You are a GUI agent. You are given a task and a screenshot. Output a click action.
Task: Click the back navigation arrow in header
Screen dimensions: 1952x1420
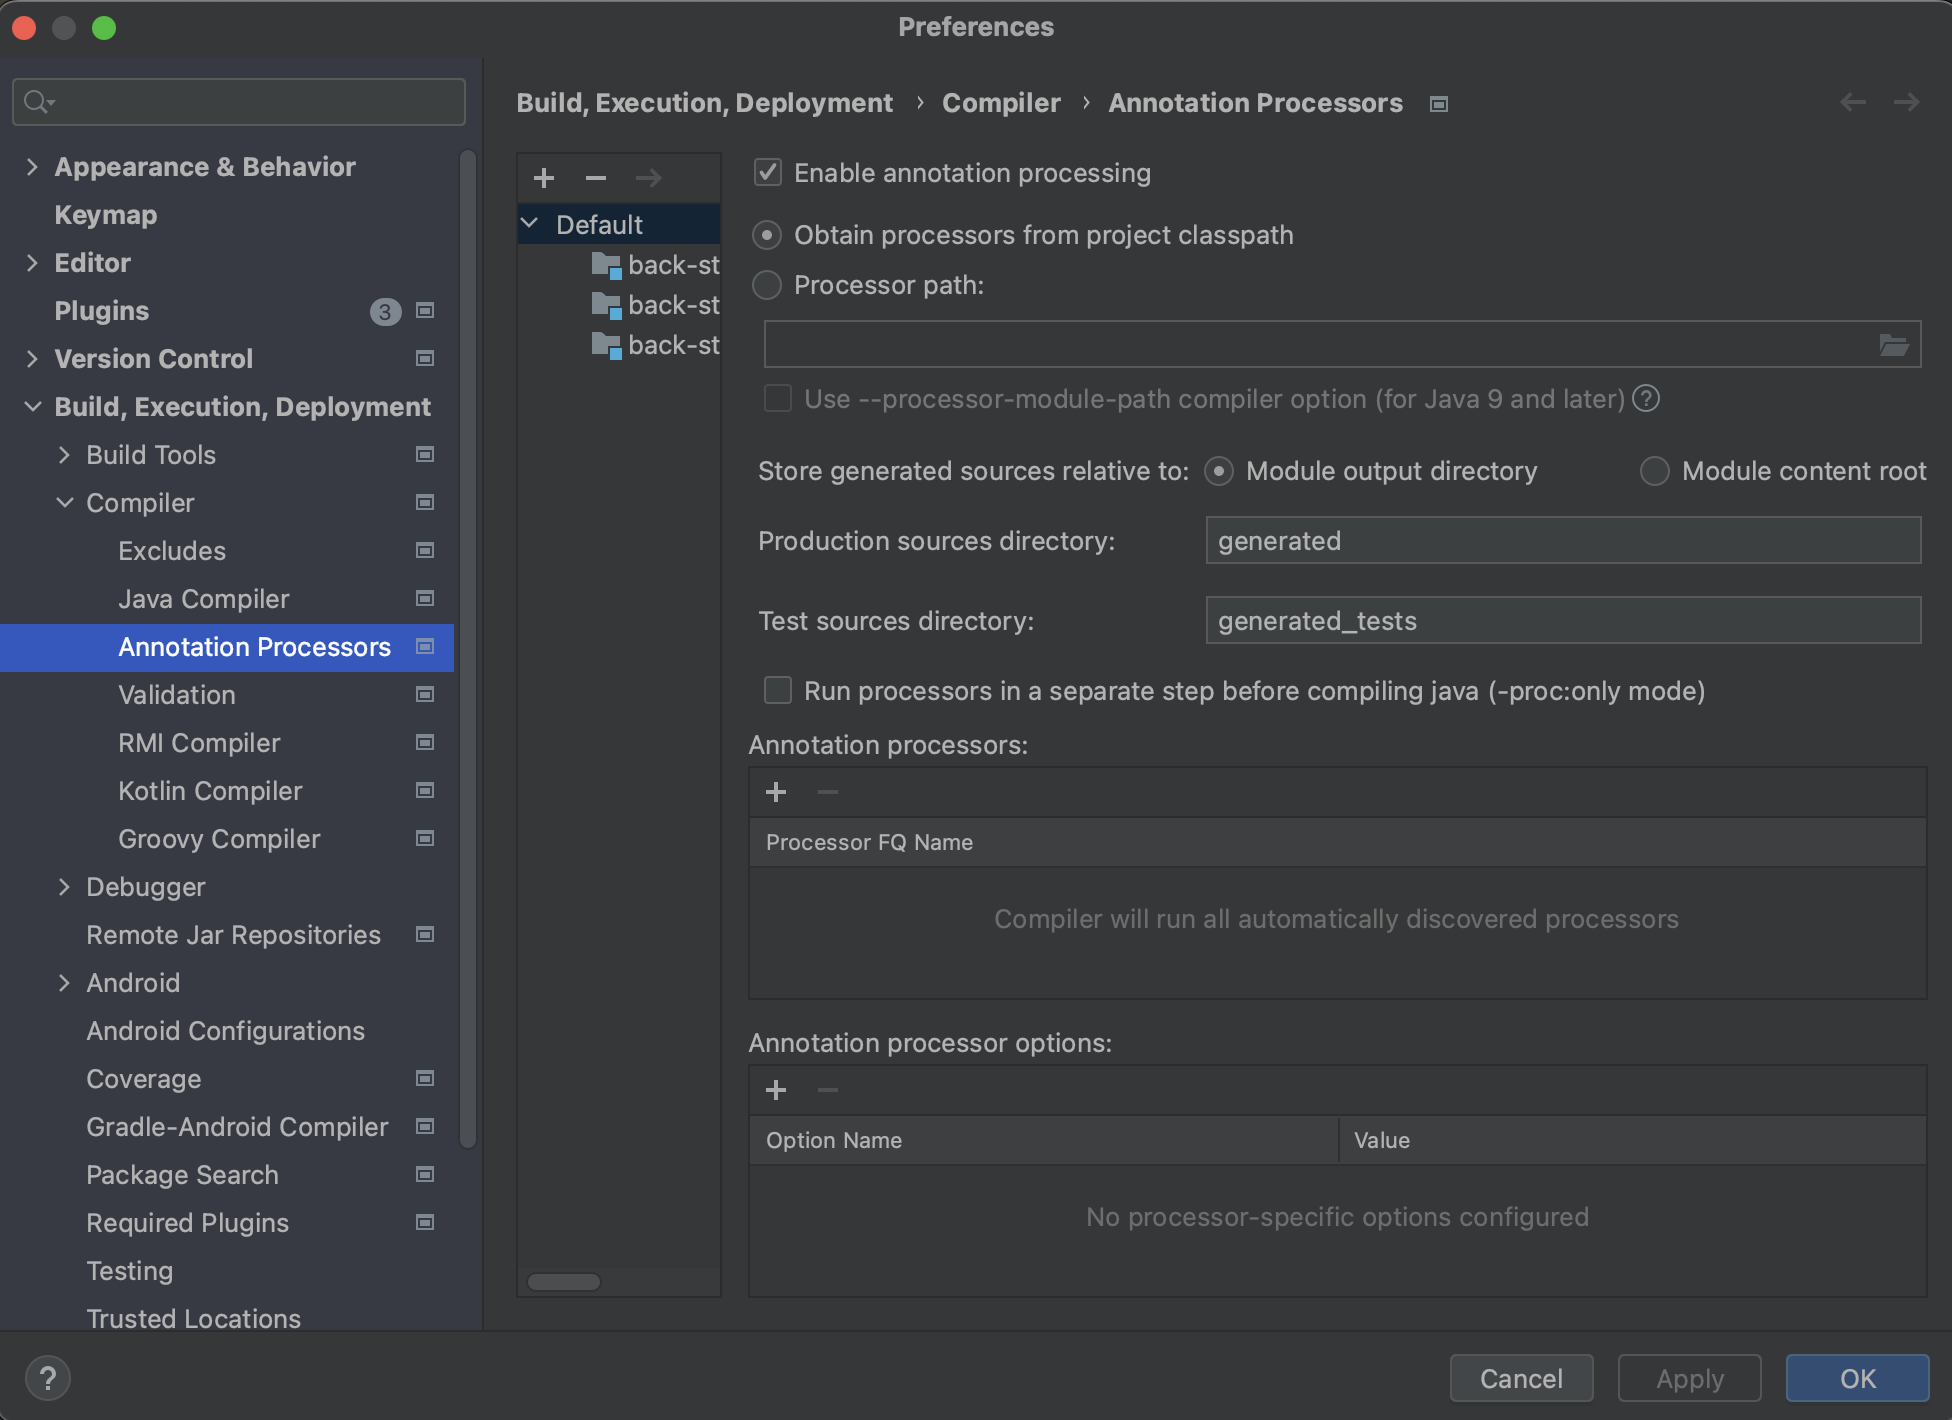tap(1853, 102)
